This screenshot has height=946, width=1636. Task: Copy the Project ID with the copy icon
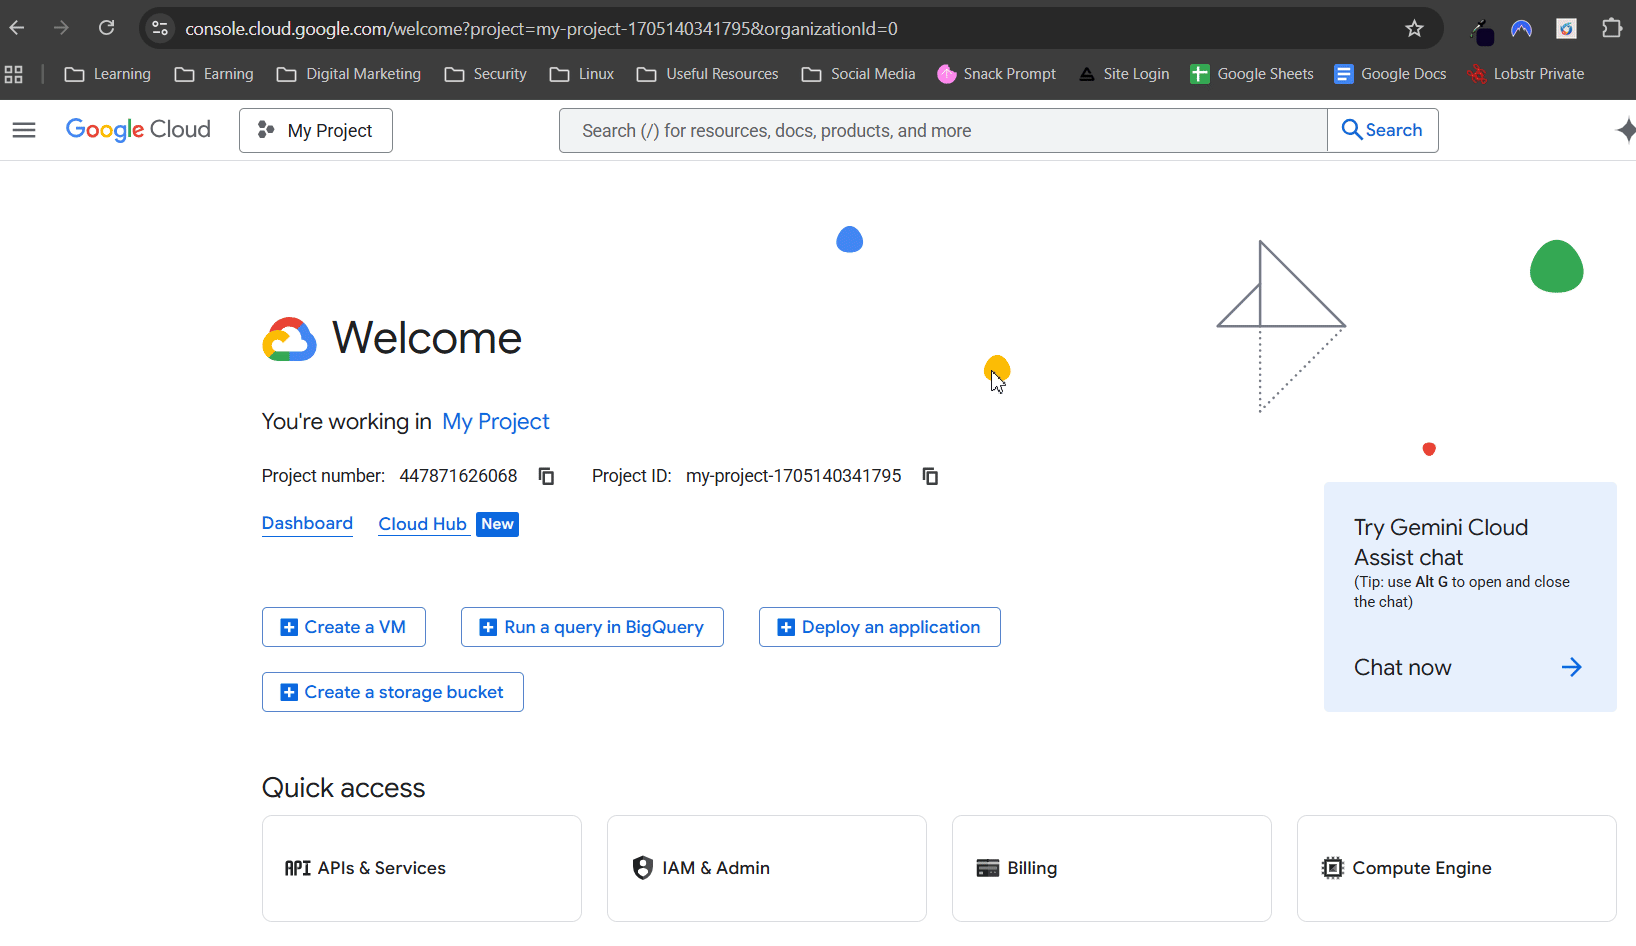930,475
